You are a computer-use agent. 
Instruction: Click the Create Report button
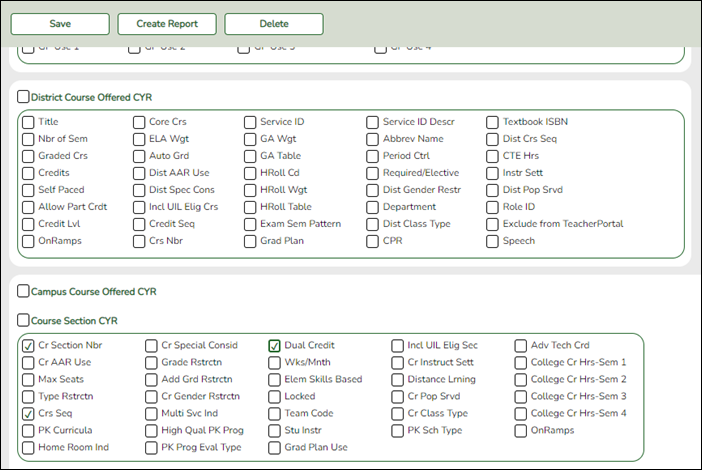click(x=167, y=24)
